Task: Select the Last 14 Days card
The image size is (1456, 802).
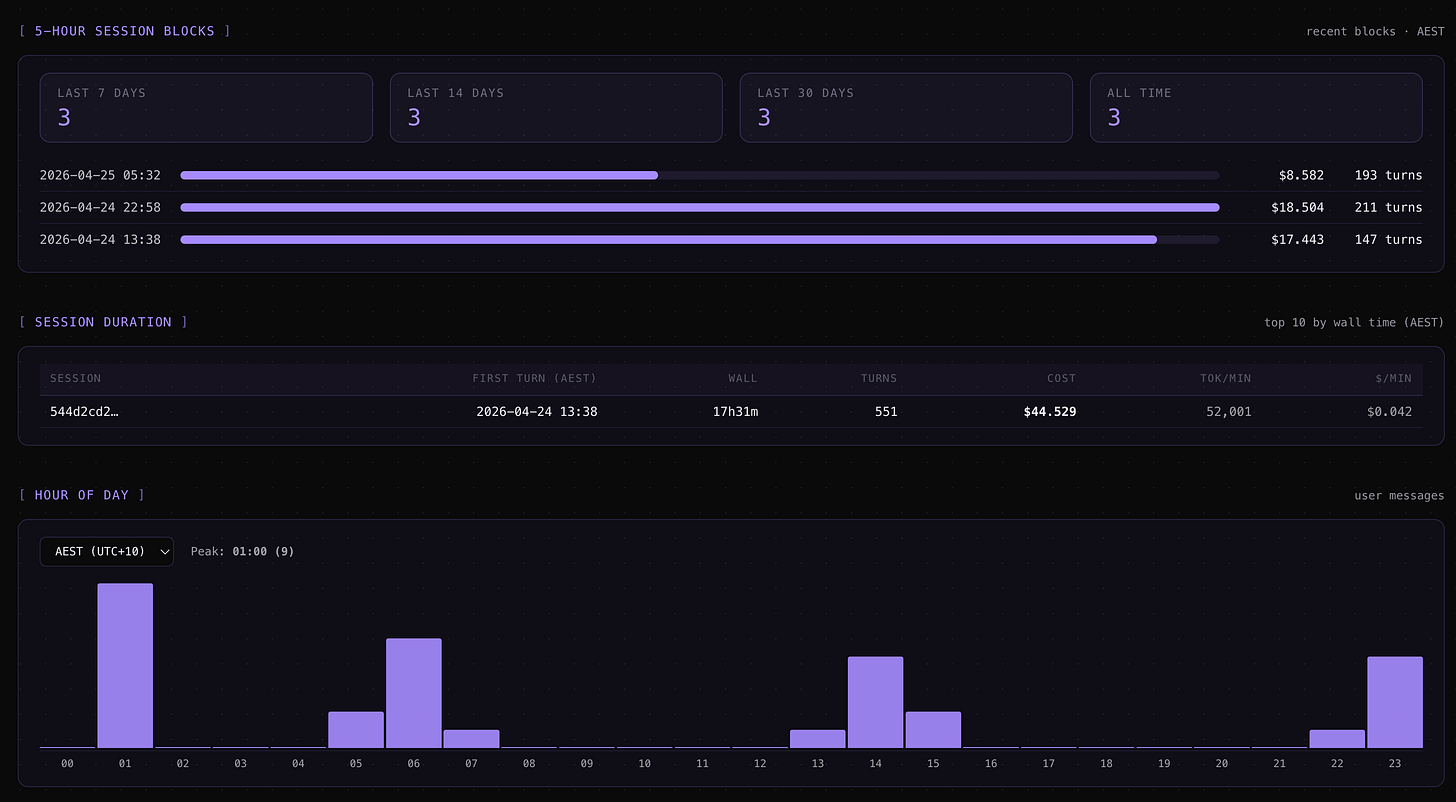Action: coord(556,107)
